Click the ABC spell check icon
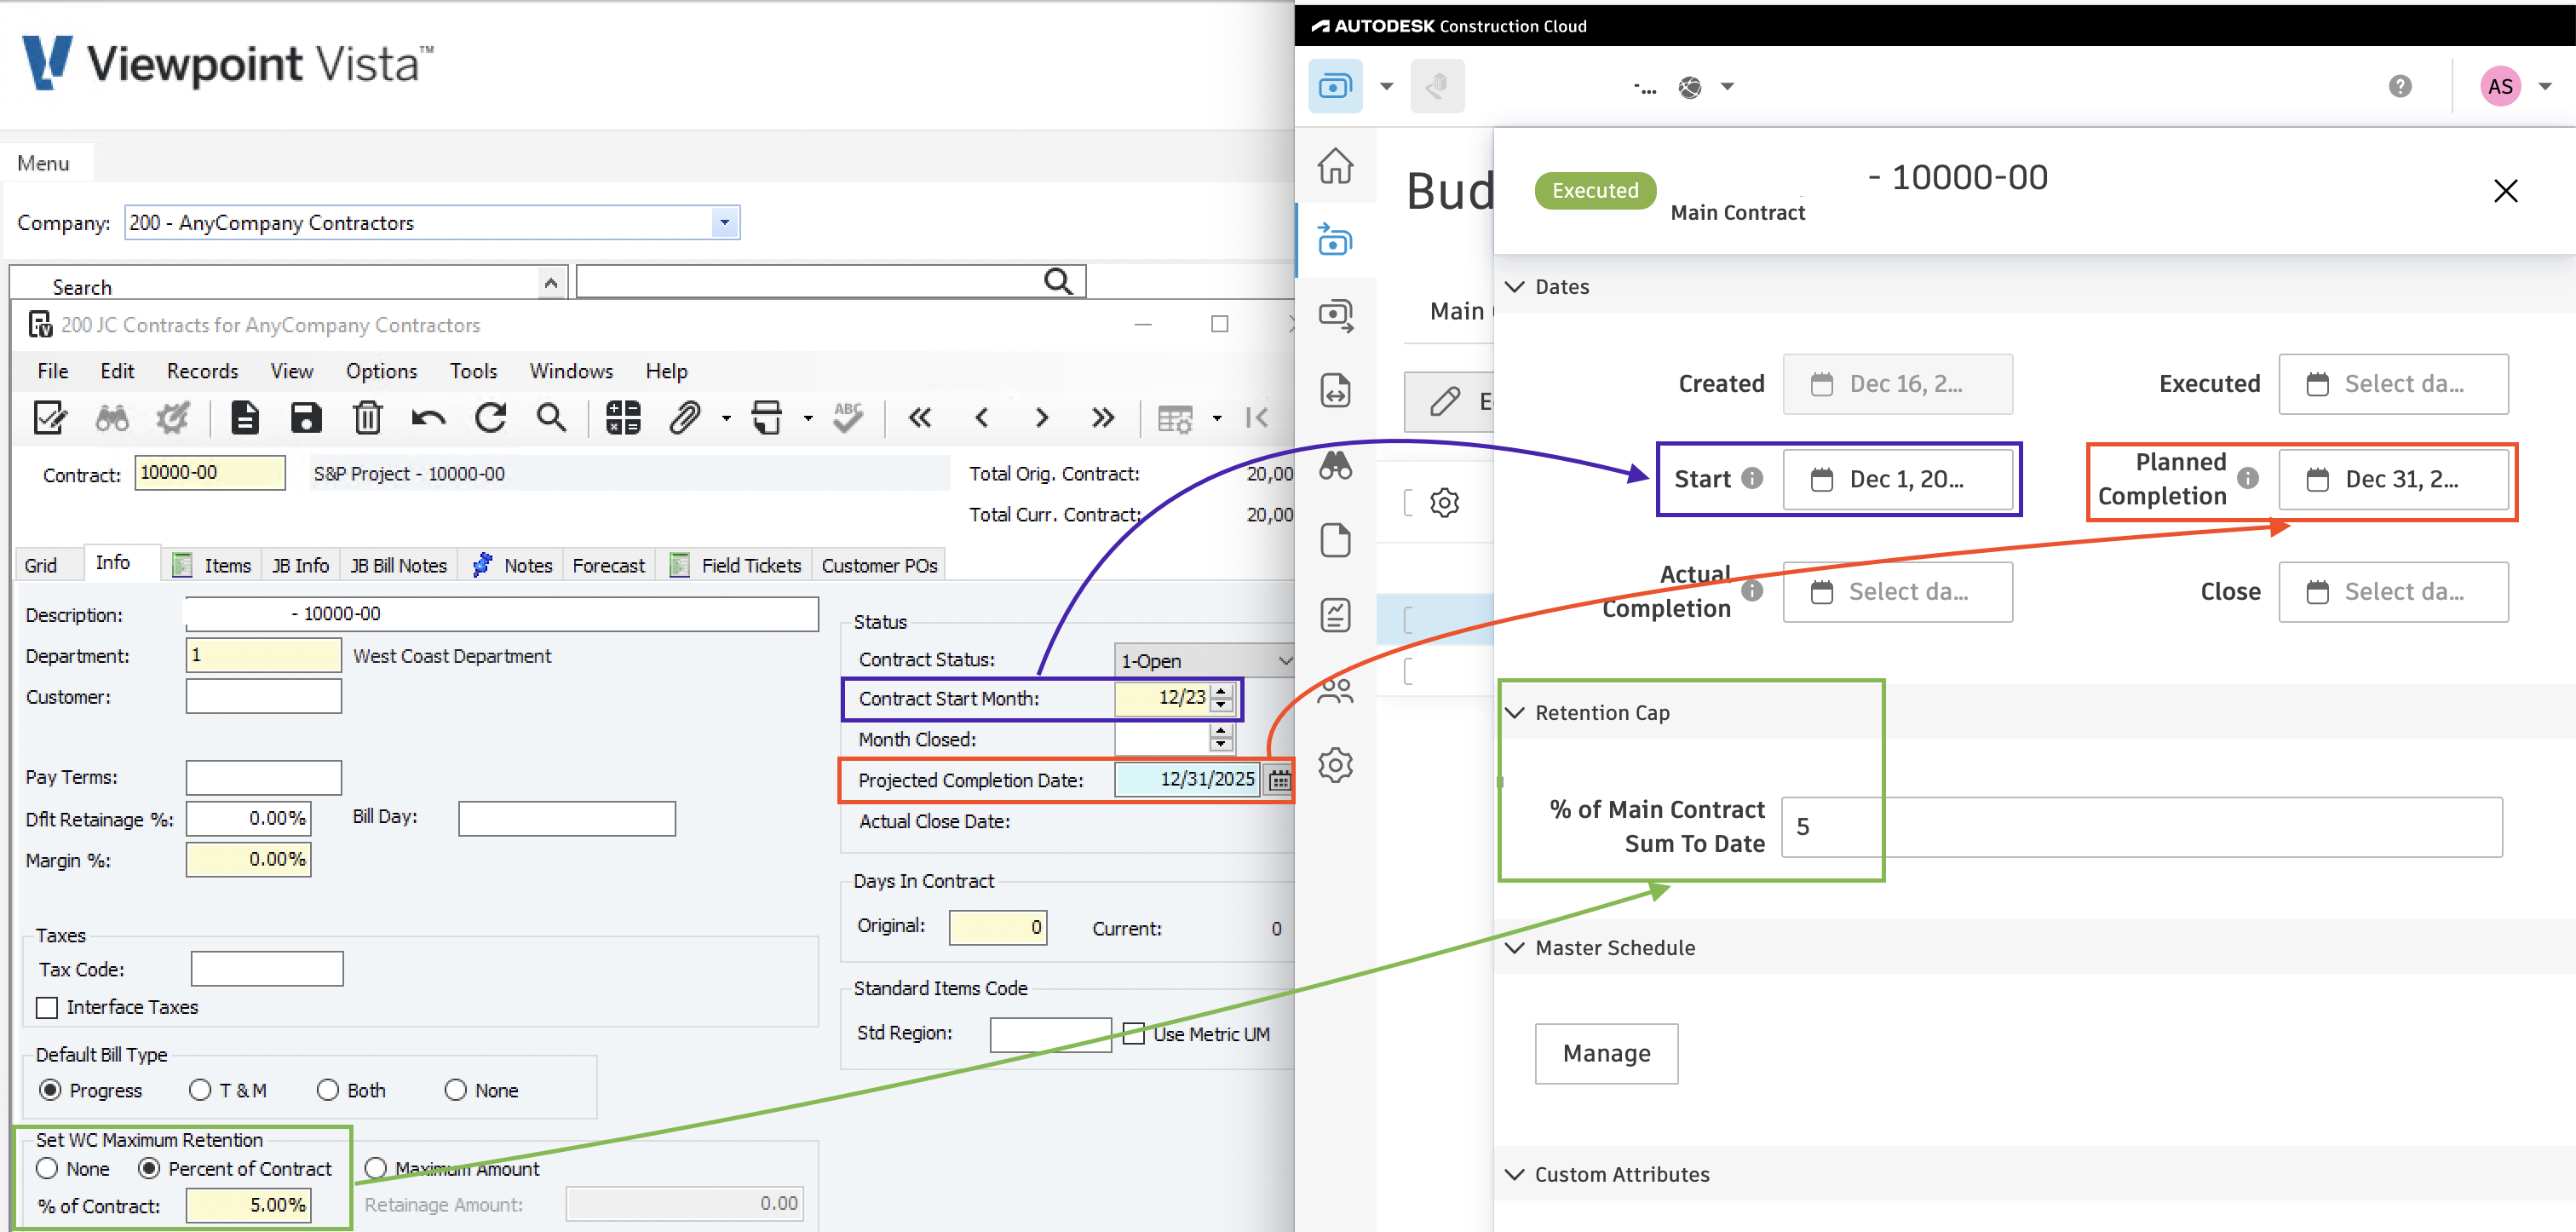Viewport: 2576px width, 1232px height. [x=848, y=418]
